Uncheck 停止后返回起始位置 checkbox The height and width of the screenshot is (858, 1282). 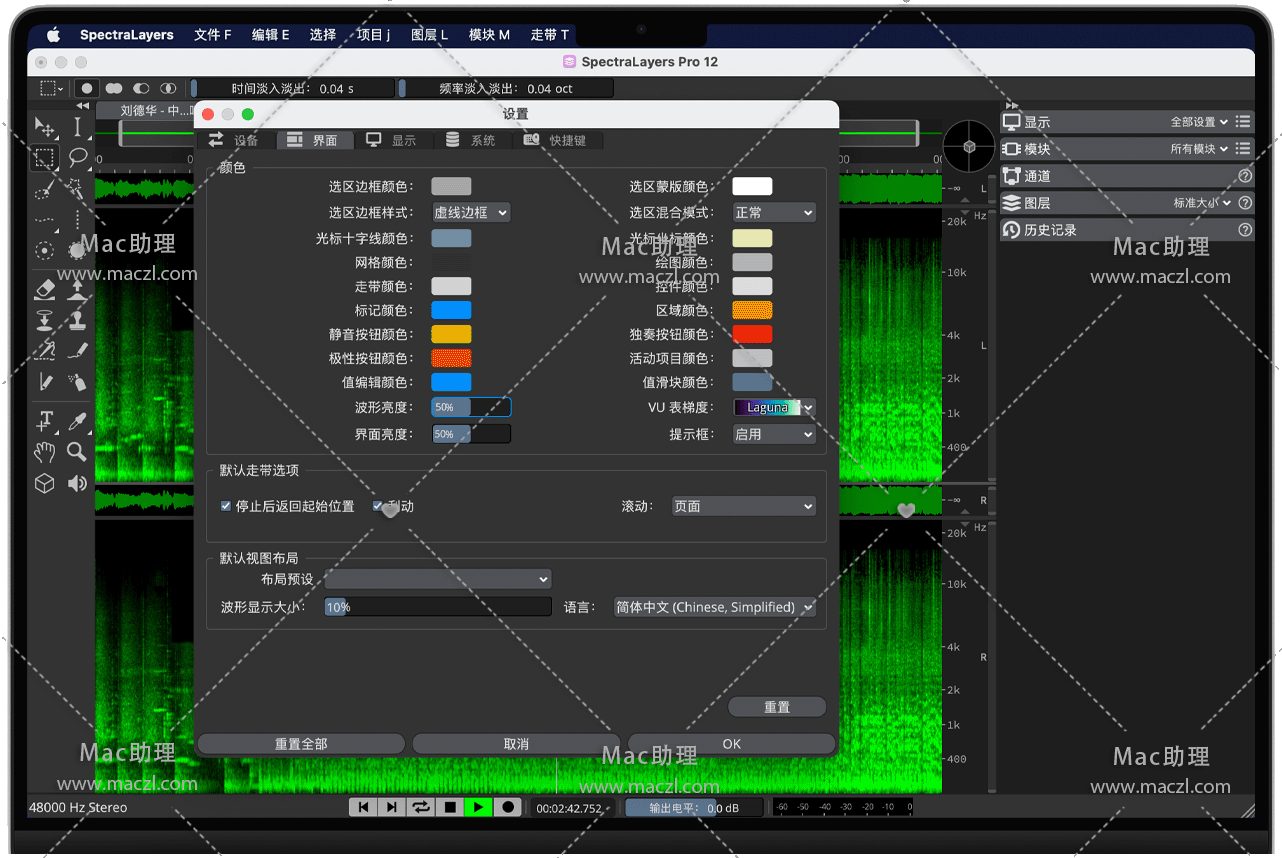coord(226,506)
